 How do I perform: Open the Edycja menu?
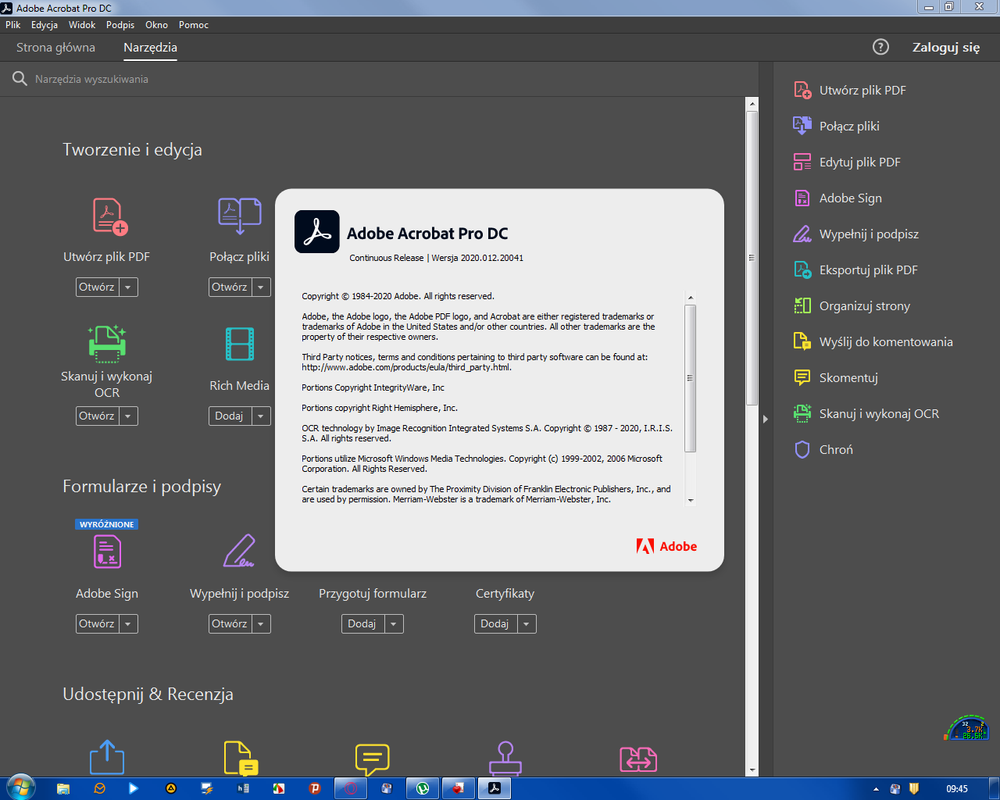click(44, 25)
